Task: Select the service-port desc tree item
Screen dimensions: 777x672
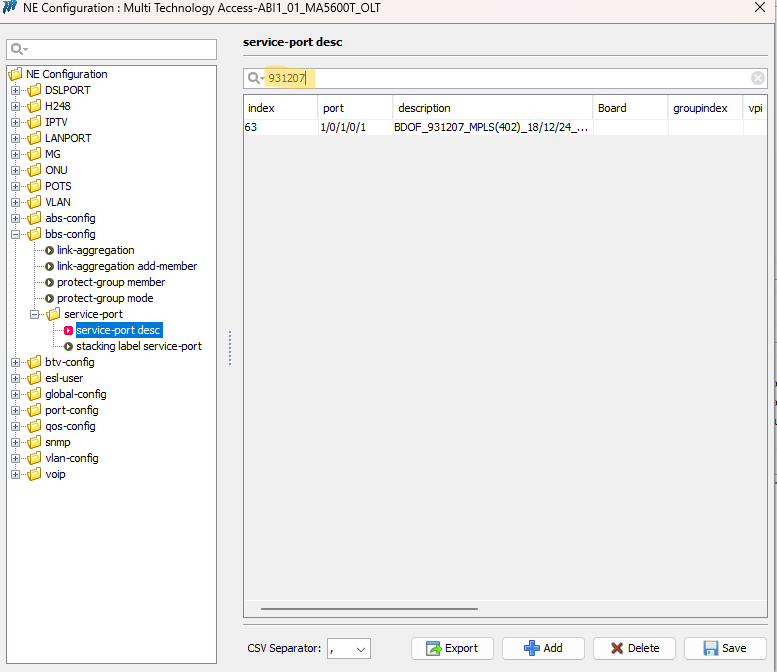Action: pyautogui.click(x=118, y=330)
